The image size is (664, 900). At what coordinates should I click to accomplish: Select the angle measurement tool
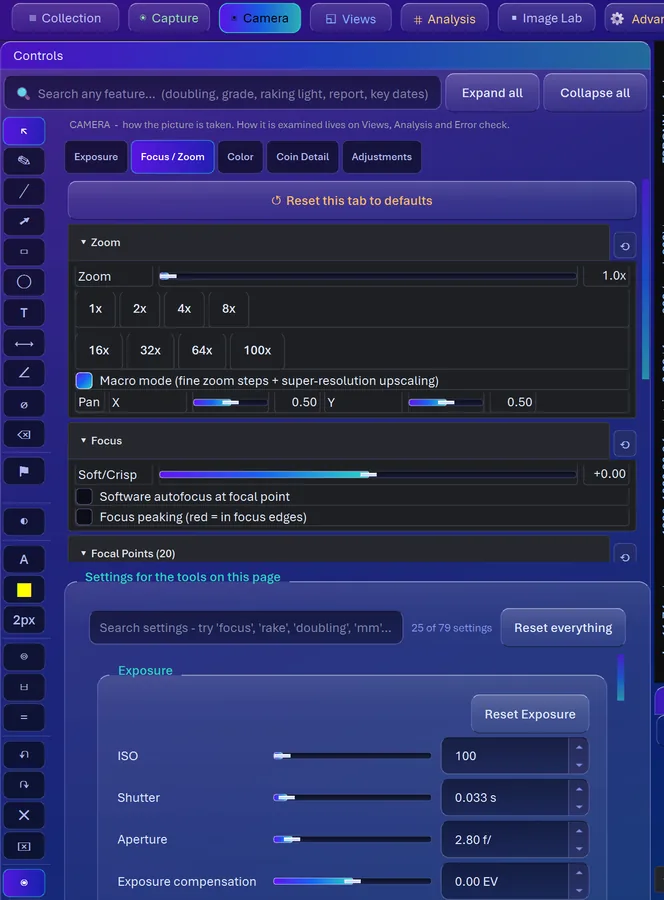pyautogui.click(x=24, y=374)
